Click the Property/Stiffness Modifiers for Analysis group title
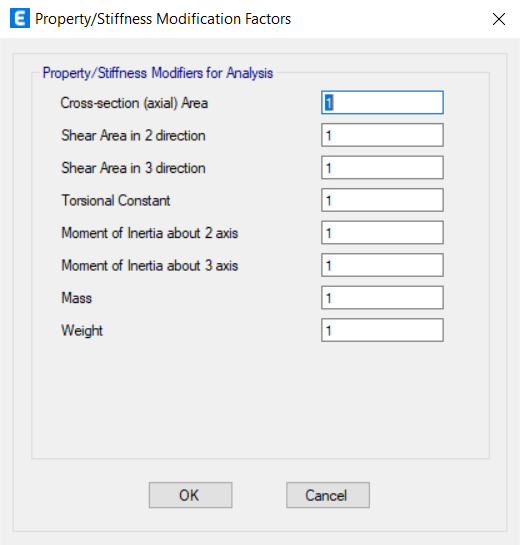520x545 pixels. (158, 73)
